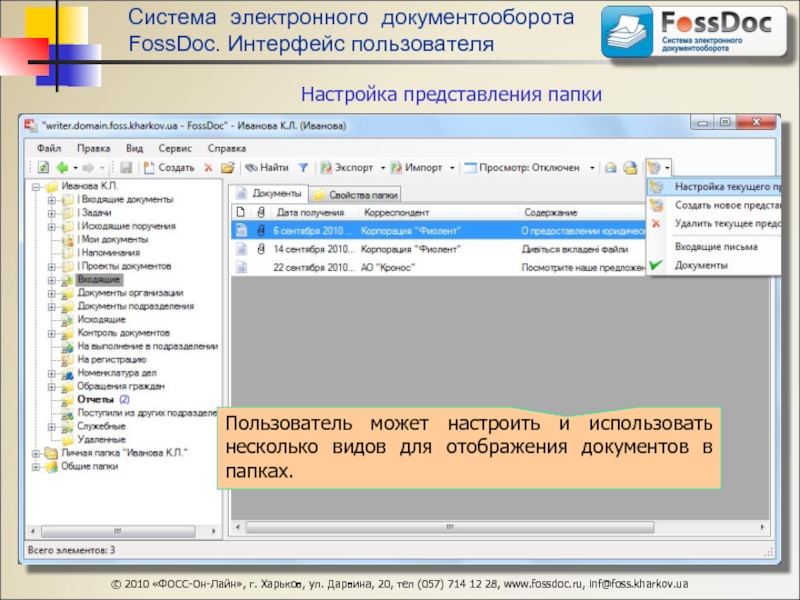The height and width of the screenshot is (600, 800).
Task: Click the folder icon beside На выполнение в подразделении
Action: coord(67,347)
